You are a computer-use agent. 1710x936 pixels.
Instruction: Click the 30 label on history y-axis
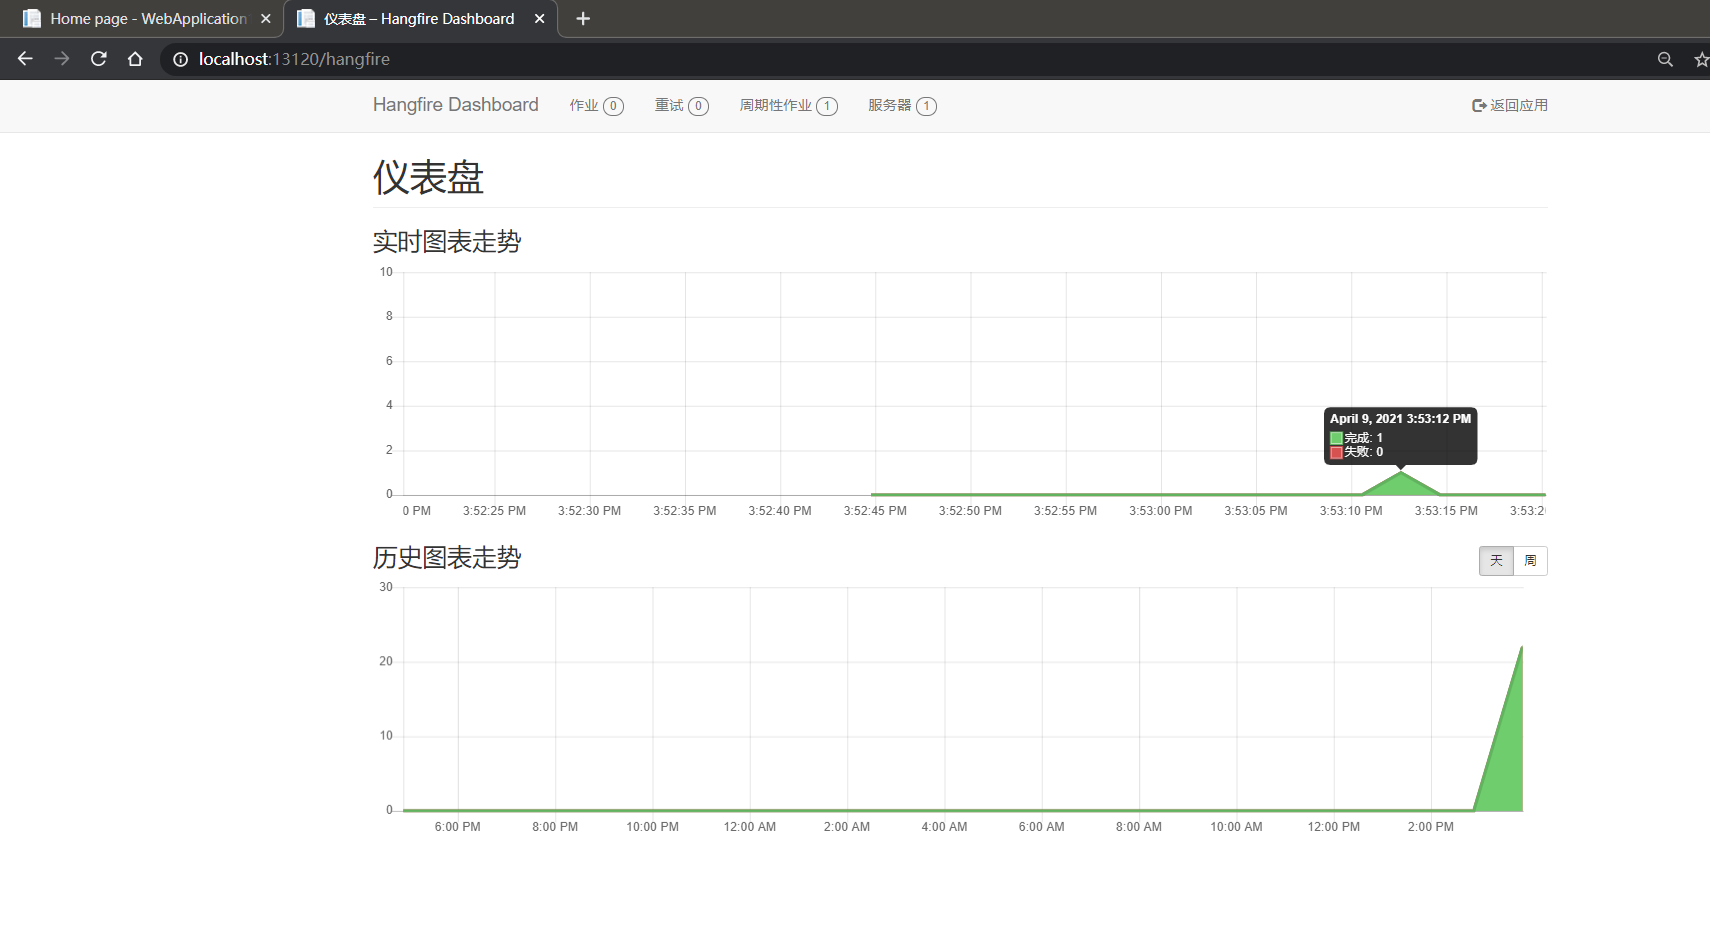386,587
